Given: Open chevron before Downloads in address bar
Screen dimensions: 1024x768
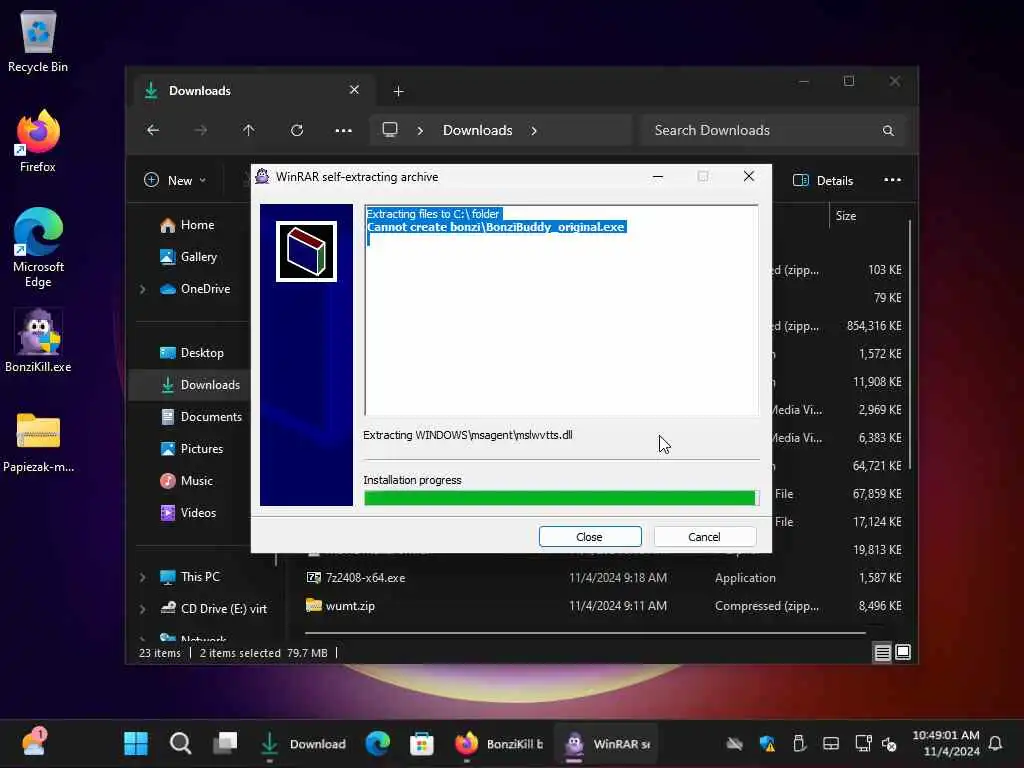Looking at the screenshot, I should [x=421, y=131].
